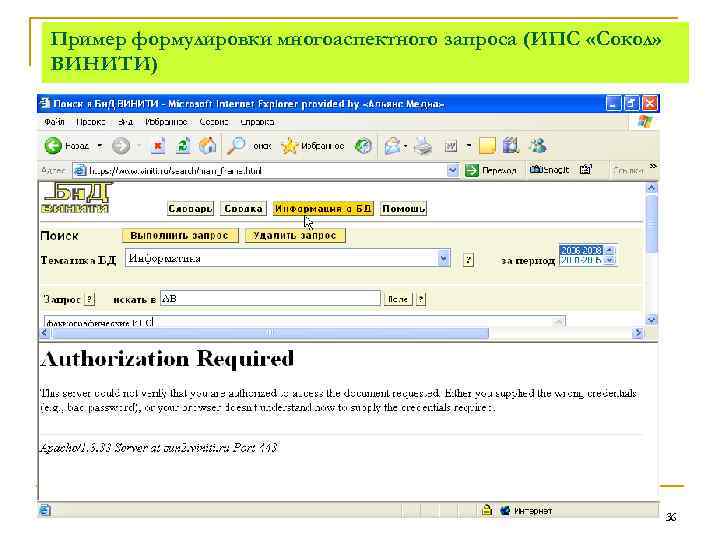The width and height of the screenshot is (720, 540).
Task: Click the horizontal scrollbar right arrow
Action: pyautogui.click(x=637, y=333)
